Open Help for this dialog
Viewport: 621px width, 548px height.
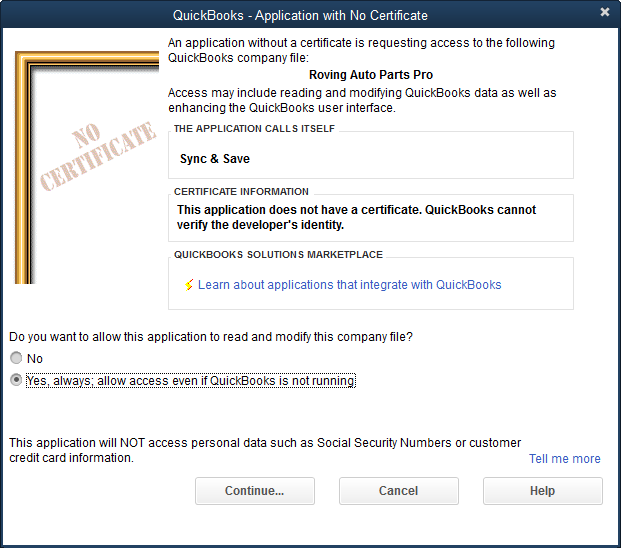tap(543, 491)
